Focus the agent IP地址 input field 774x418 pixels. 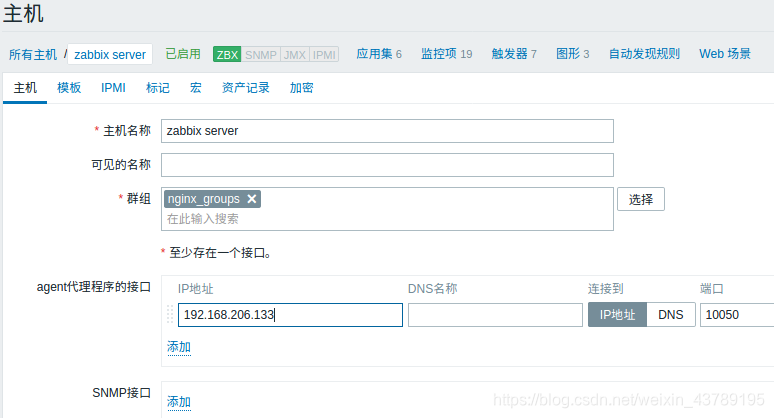[290, 315]
